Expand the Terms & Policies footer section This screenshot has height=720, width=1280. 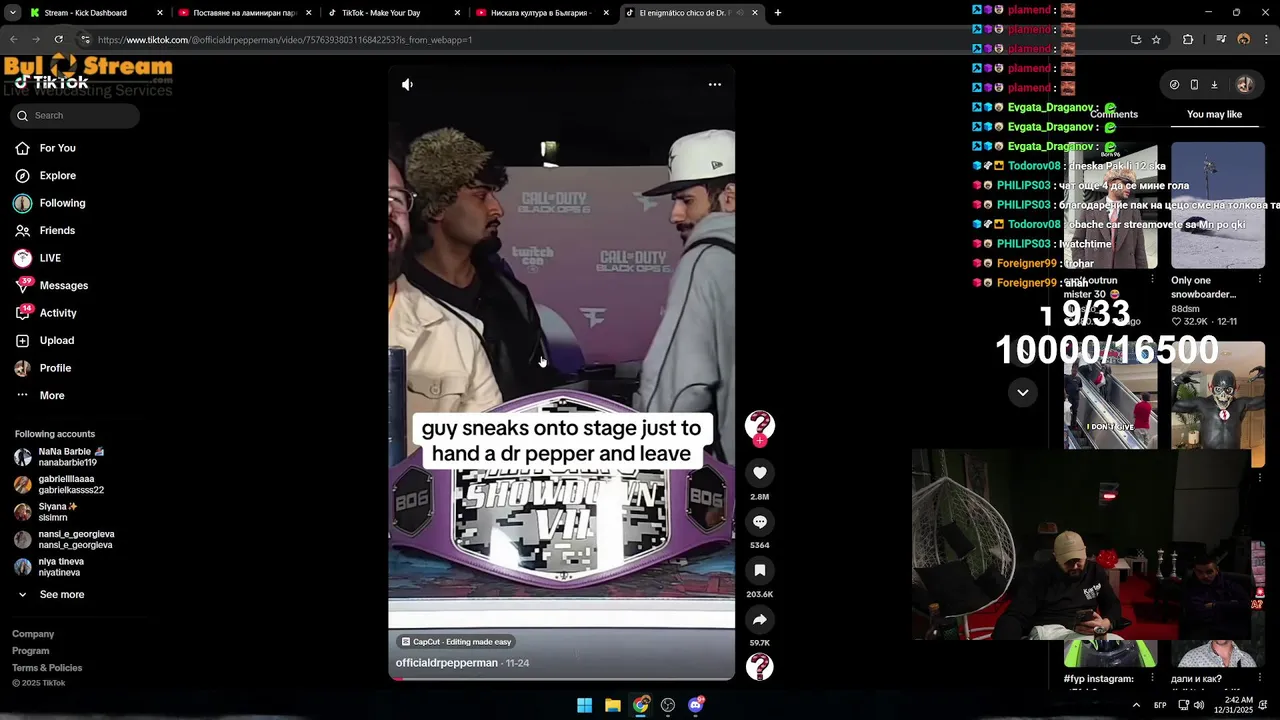coord(47,668)
